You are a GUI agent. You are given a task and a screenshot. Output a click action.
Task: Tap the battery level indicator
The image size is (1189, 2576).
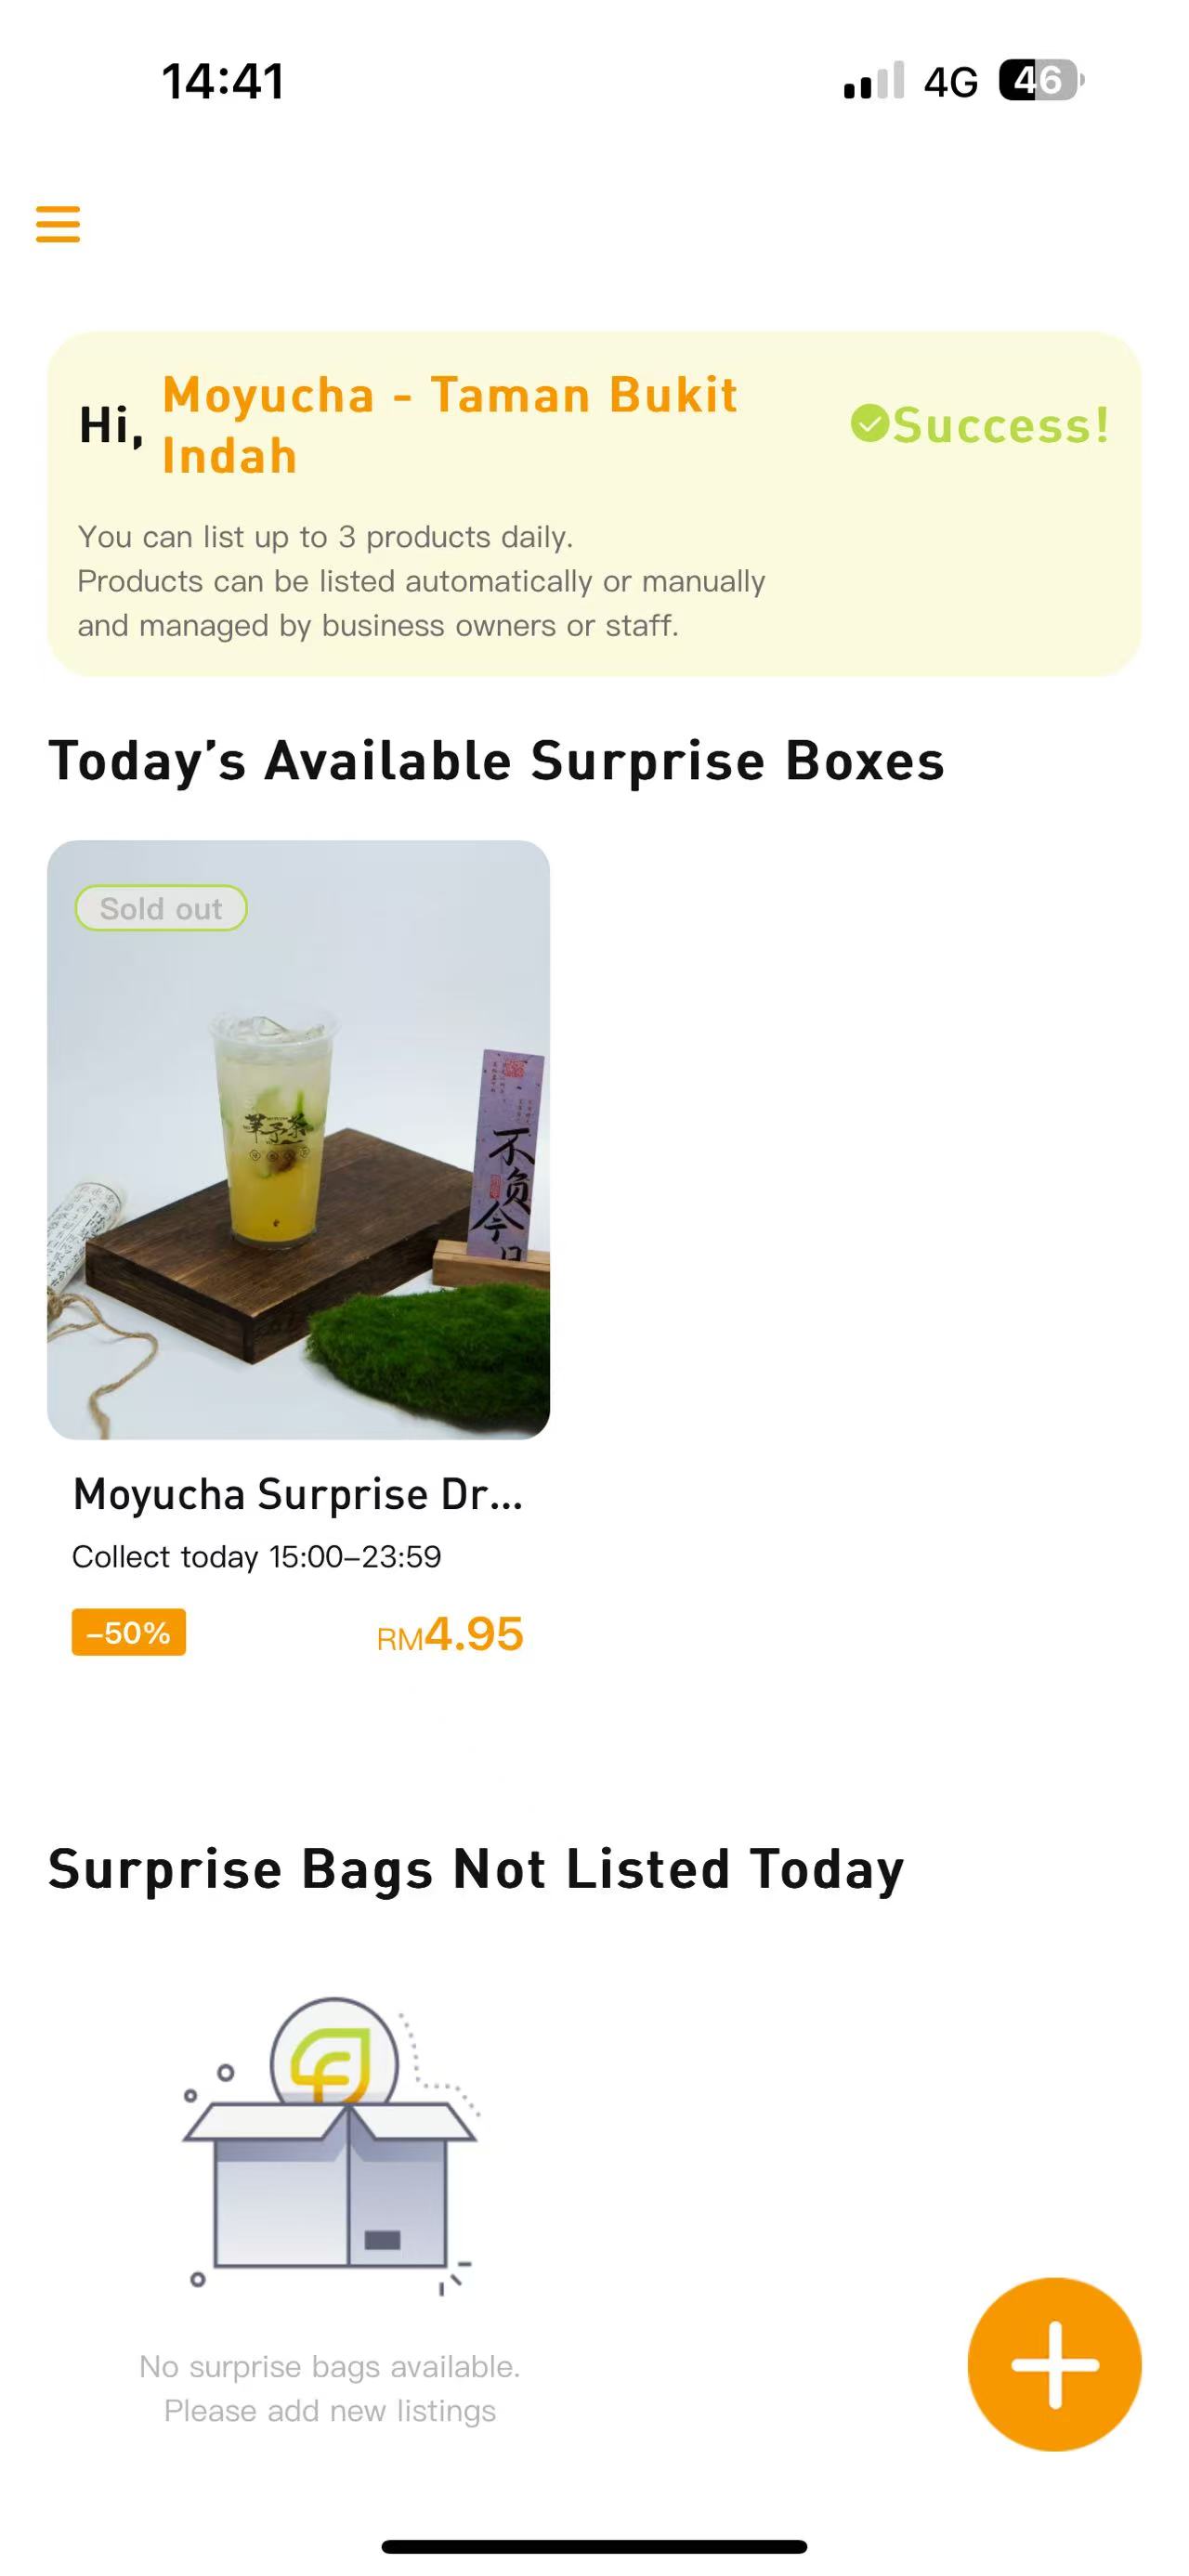[x=1040, y=81]
